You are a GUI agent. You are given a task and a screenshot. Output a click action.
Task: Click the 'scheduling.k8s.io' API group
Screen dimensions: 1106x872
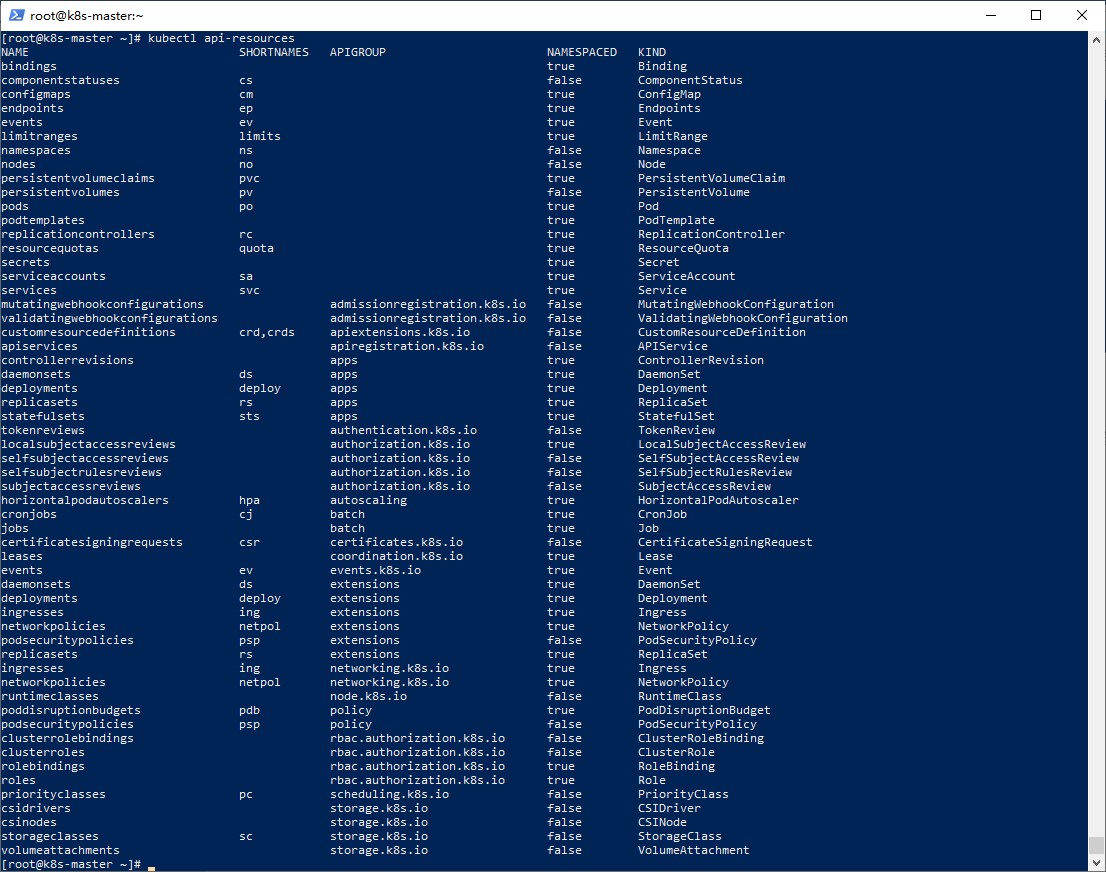389,794
